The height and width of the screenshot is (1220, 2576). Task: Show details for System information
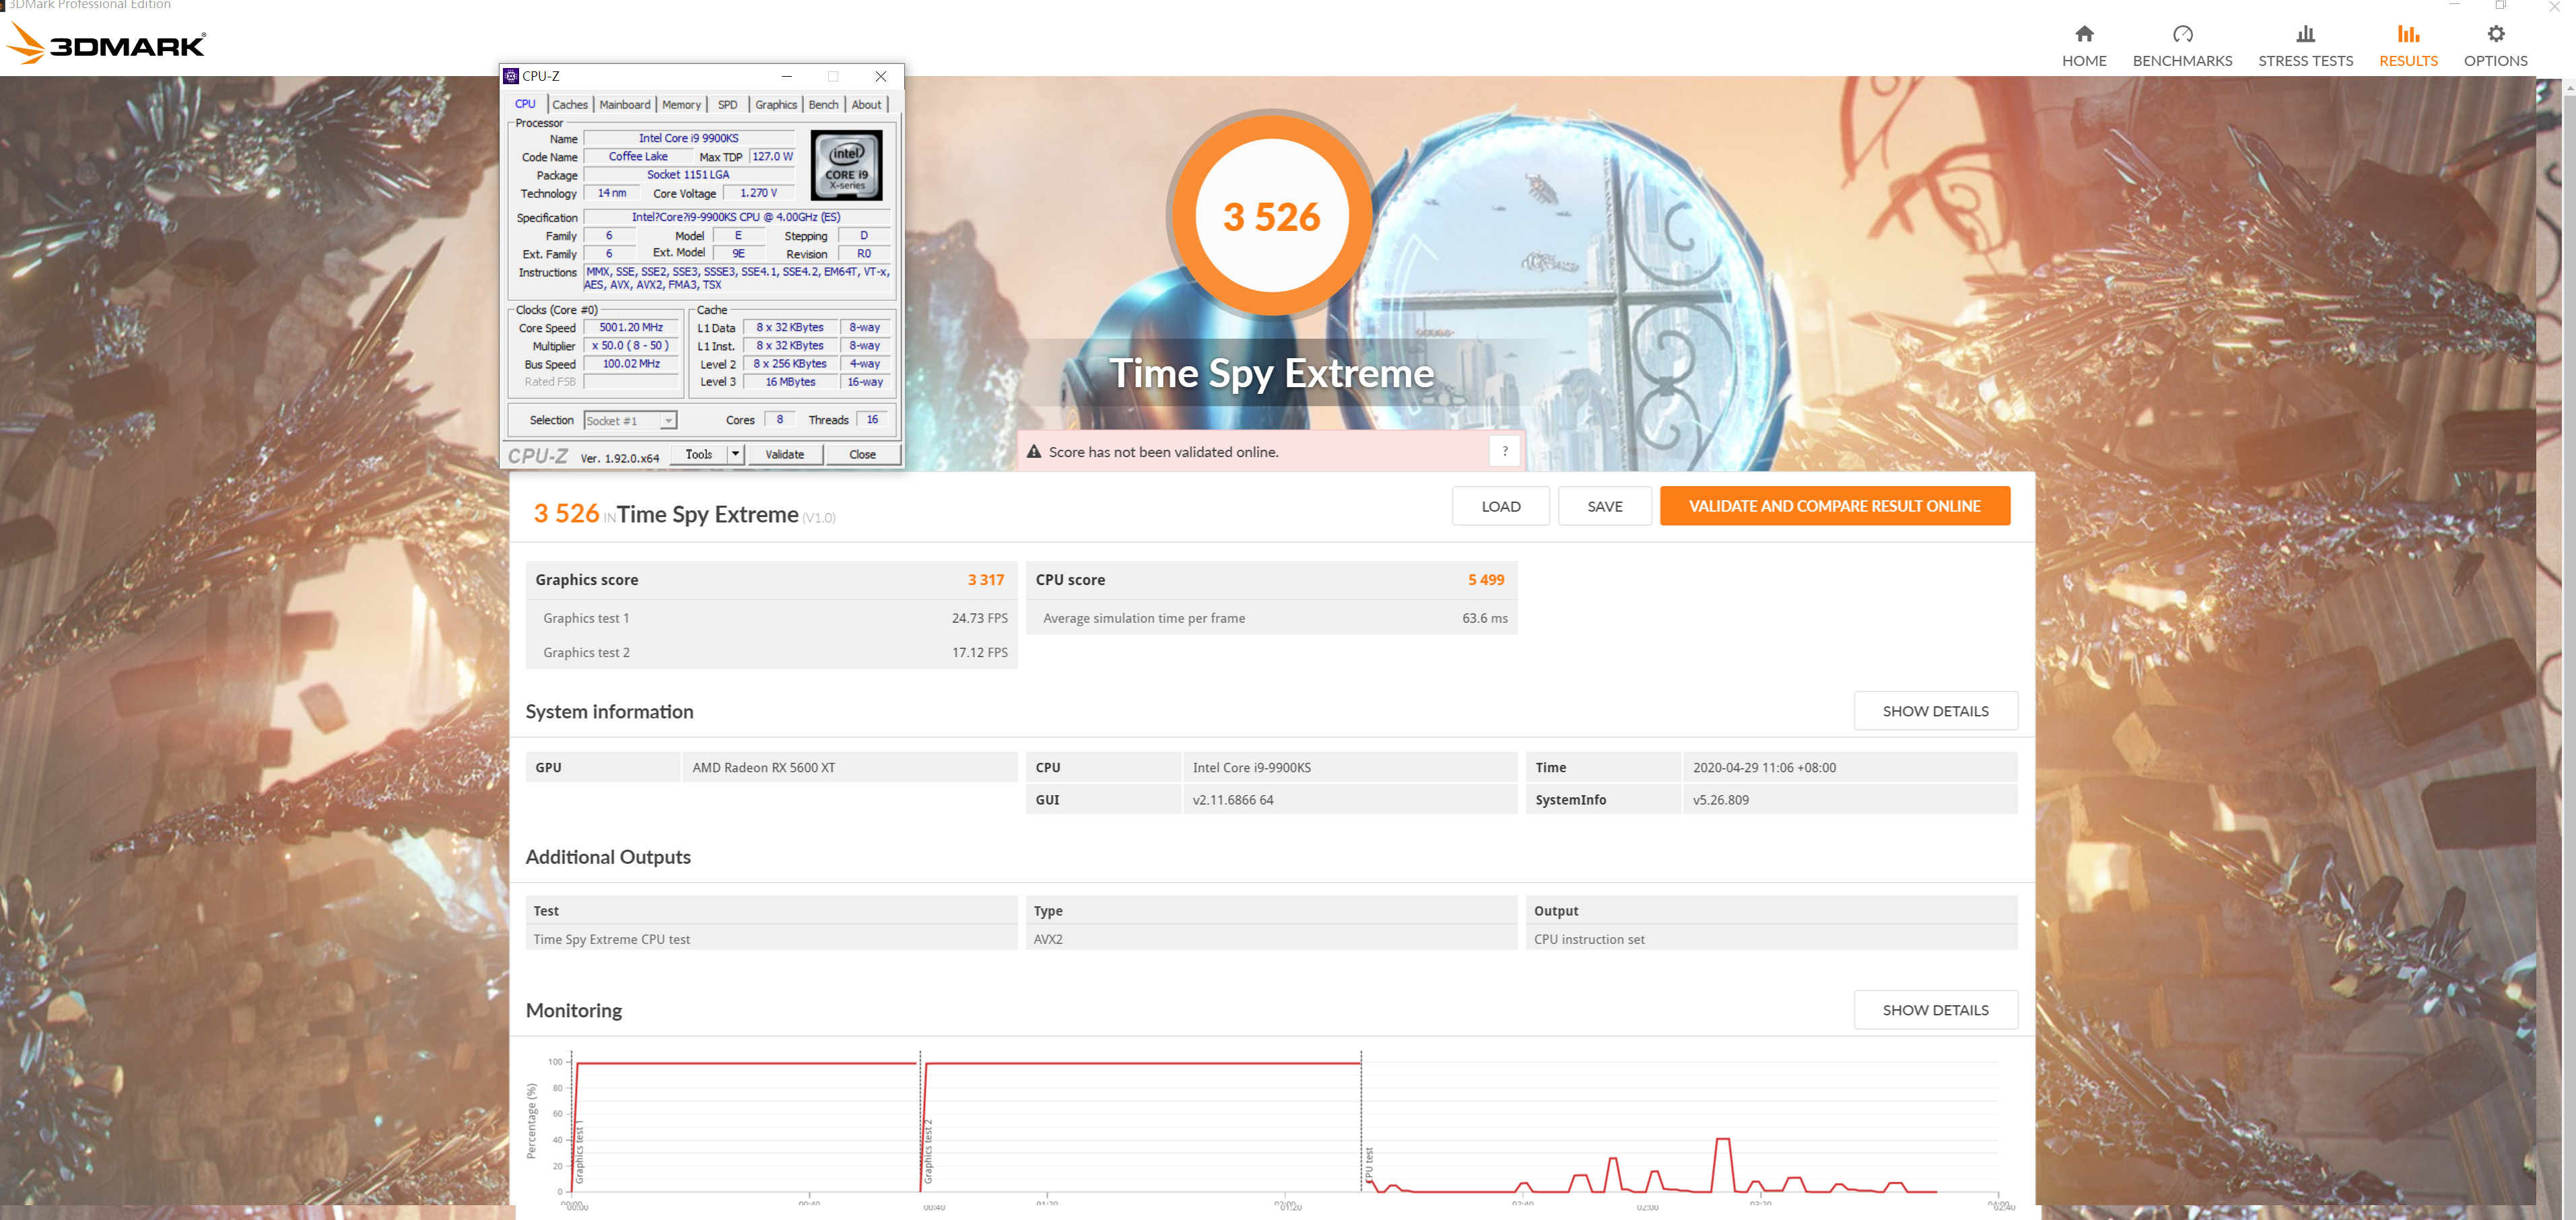click(x=1935, y=711)
